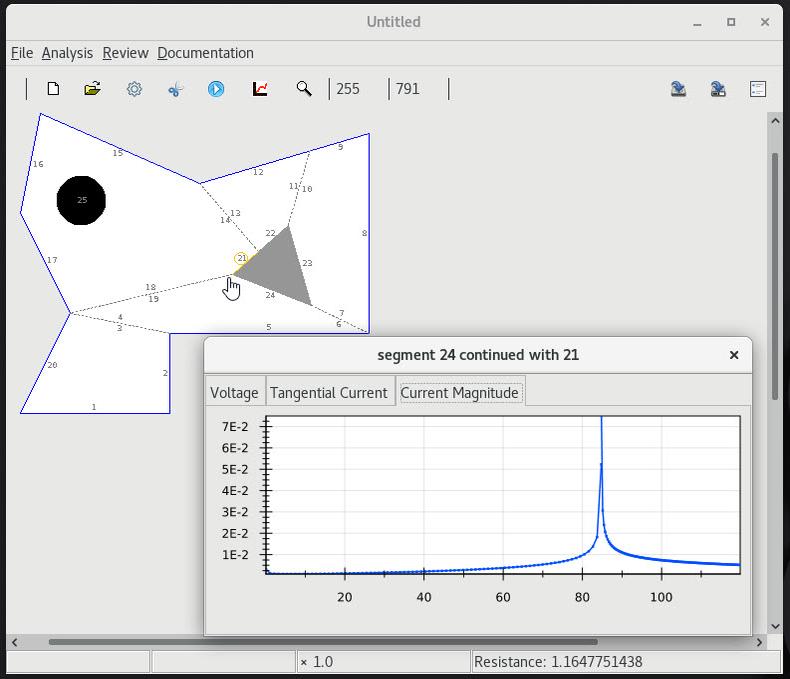Open the Review menu
The height and width of the screenshot is (679, 790).
click(125, 53)
